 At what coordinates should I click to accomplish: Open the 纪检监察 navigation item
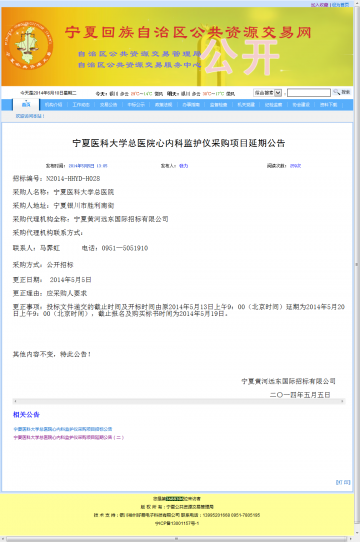coord(274,105)
